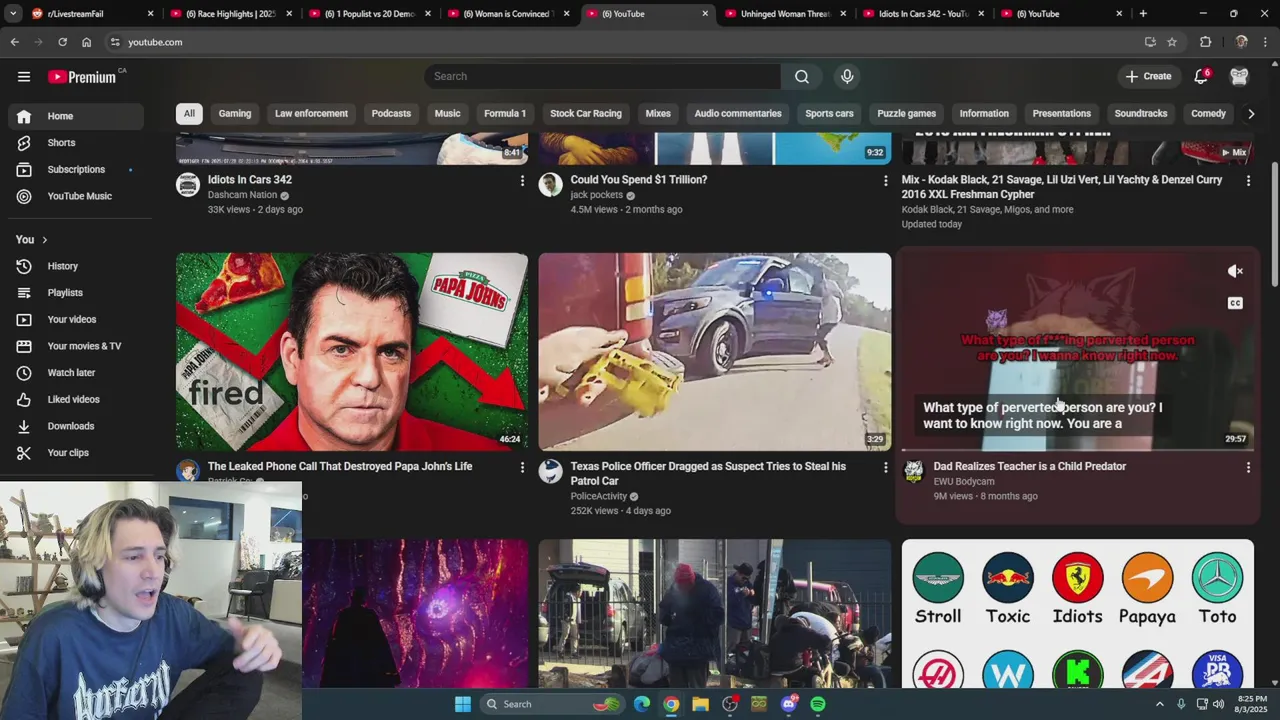Image resolution: width=1280 pixels, height=720 pixels.
Task: Go to Subscriptions in the sidebar
Action: coord(76,169)
